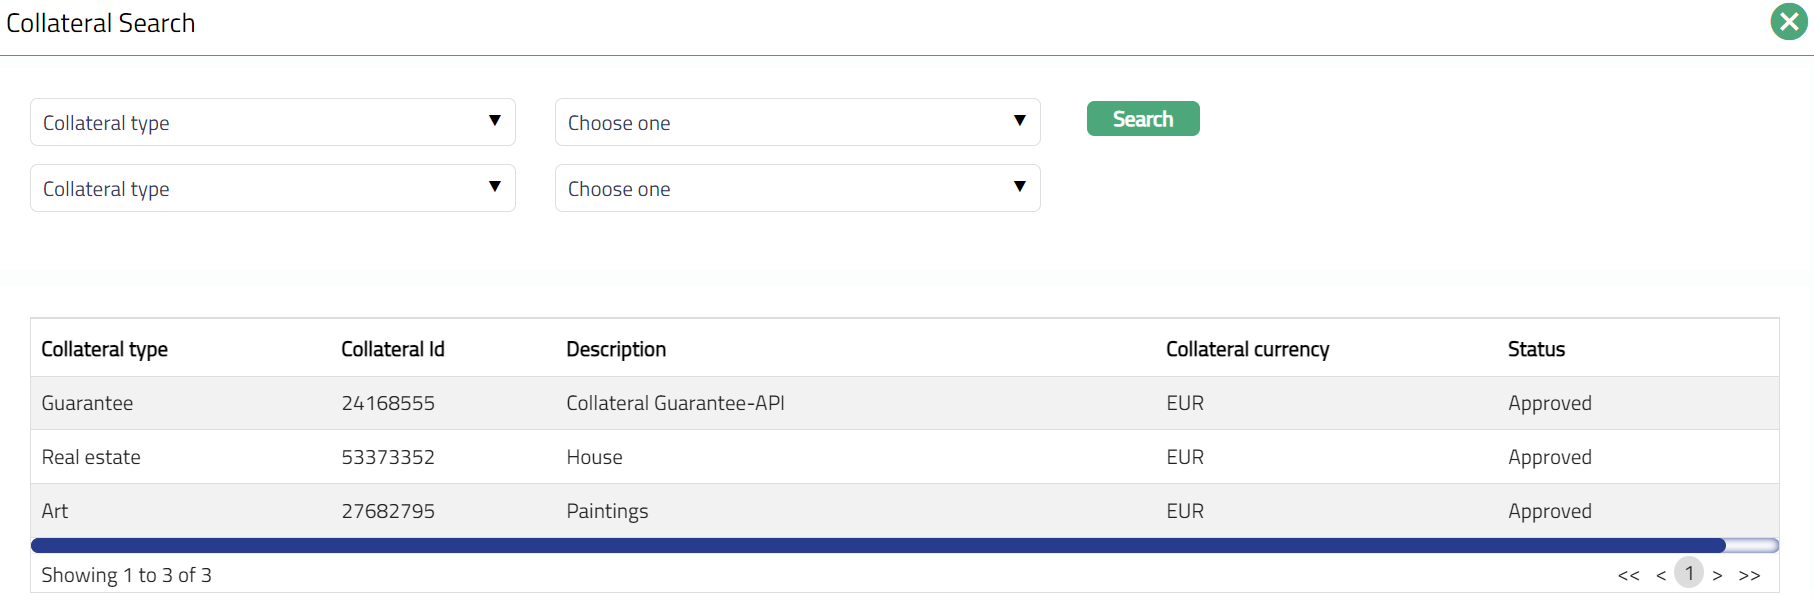The image size is (1814, 601).
Task: Expand the top Choose one dropdown
Action: coord(797,122)
